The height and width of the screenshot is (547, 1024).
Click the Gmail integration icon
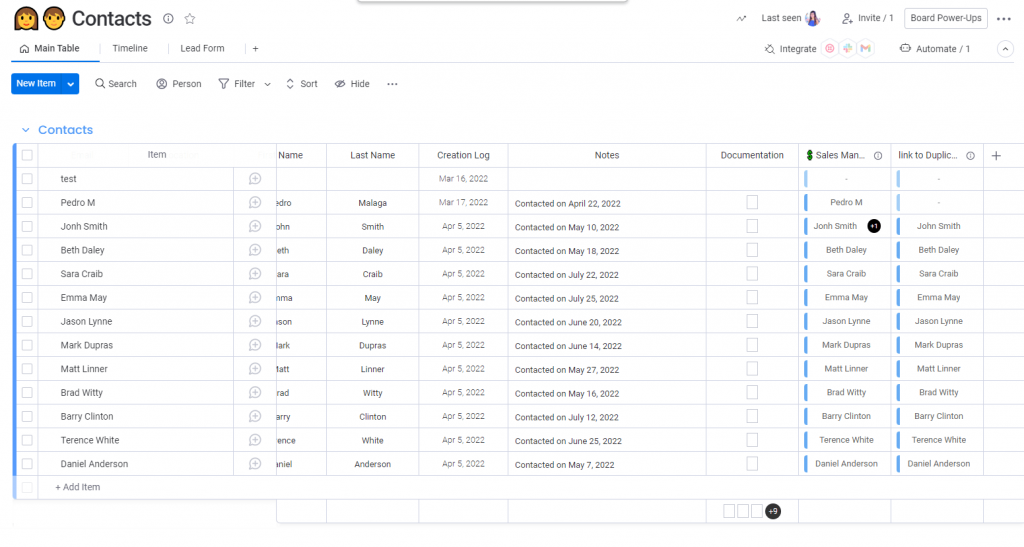tap(865, 48)
